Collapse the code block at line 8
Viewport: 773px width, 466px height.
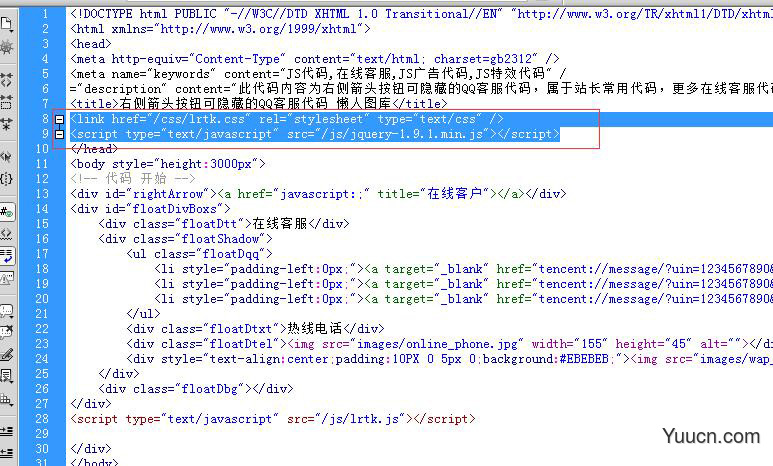pos(59,119)
